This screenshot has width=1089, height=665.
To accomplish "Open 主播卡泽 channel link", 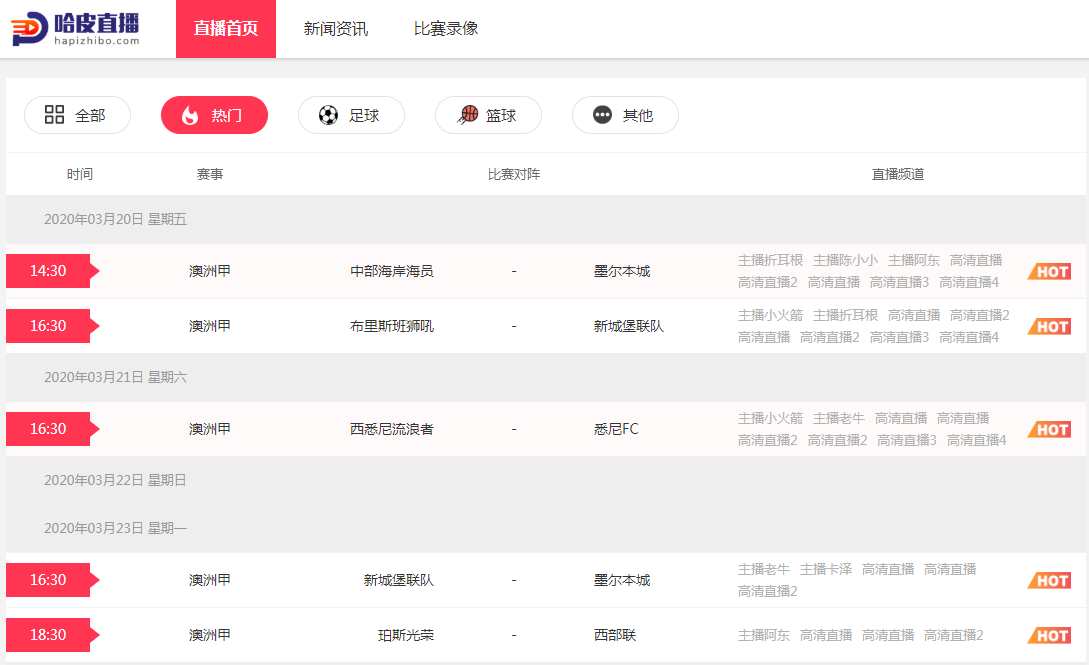I will coord(826,569).
